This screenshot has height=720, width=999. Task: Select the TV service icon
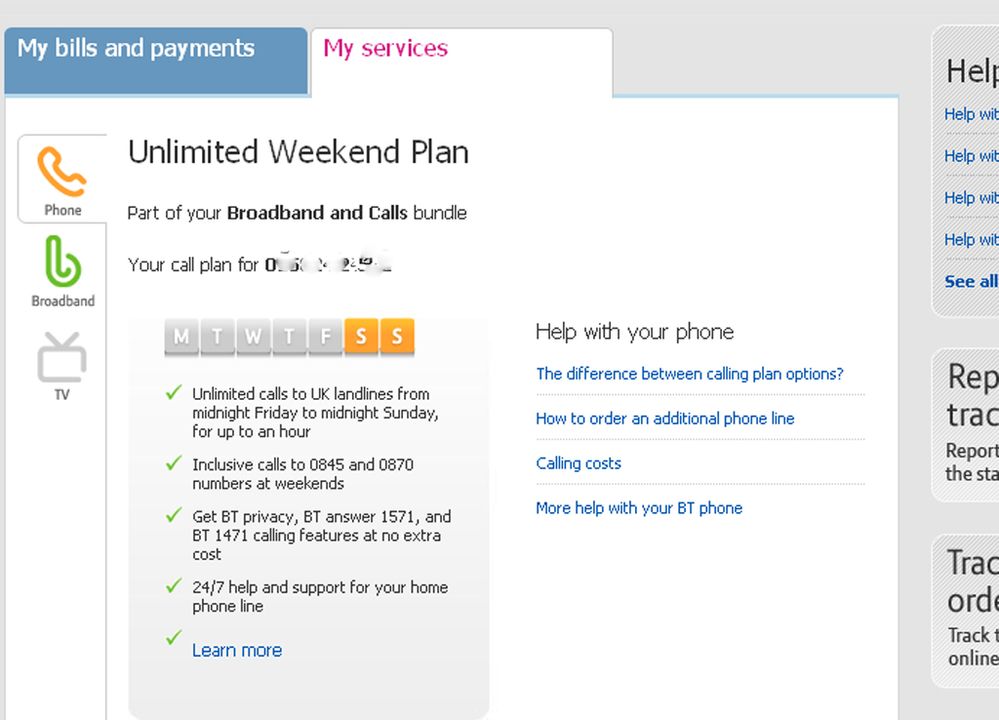tap(61, 362)
